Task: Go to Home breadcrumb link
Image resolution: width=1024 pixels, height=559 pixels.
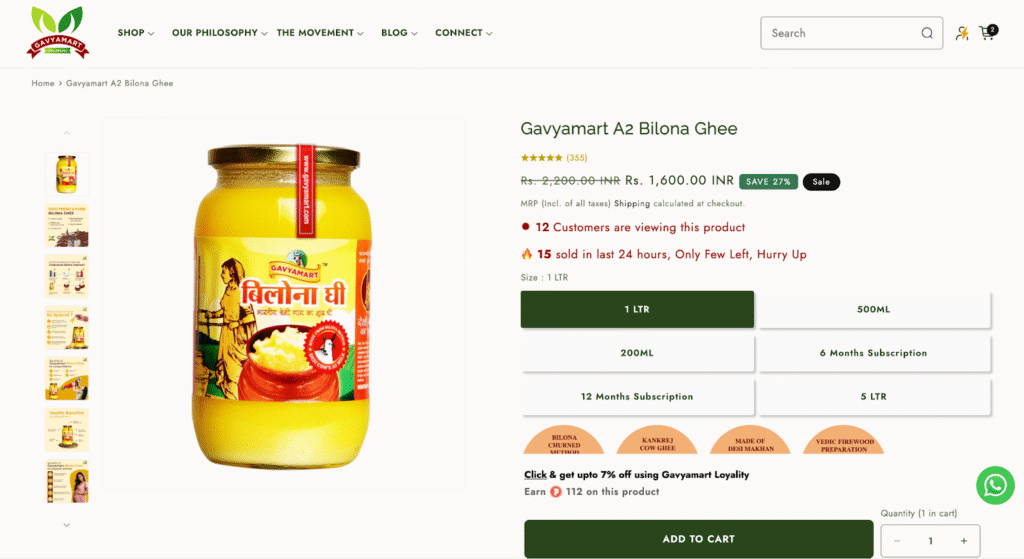Action: pos(43,84)
